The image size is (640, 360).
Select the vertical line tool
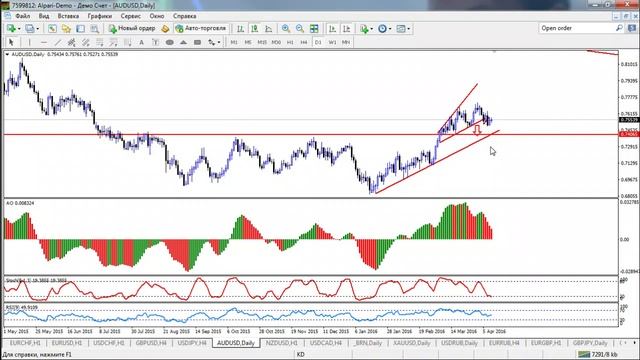[x=29, y=42]
